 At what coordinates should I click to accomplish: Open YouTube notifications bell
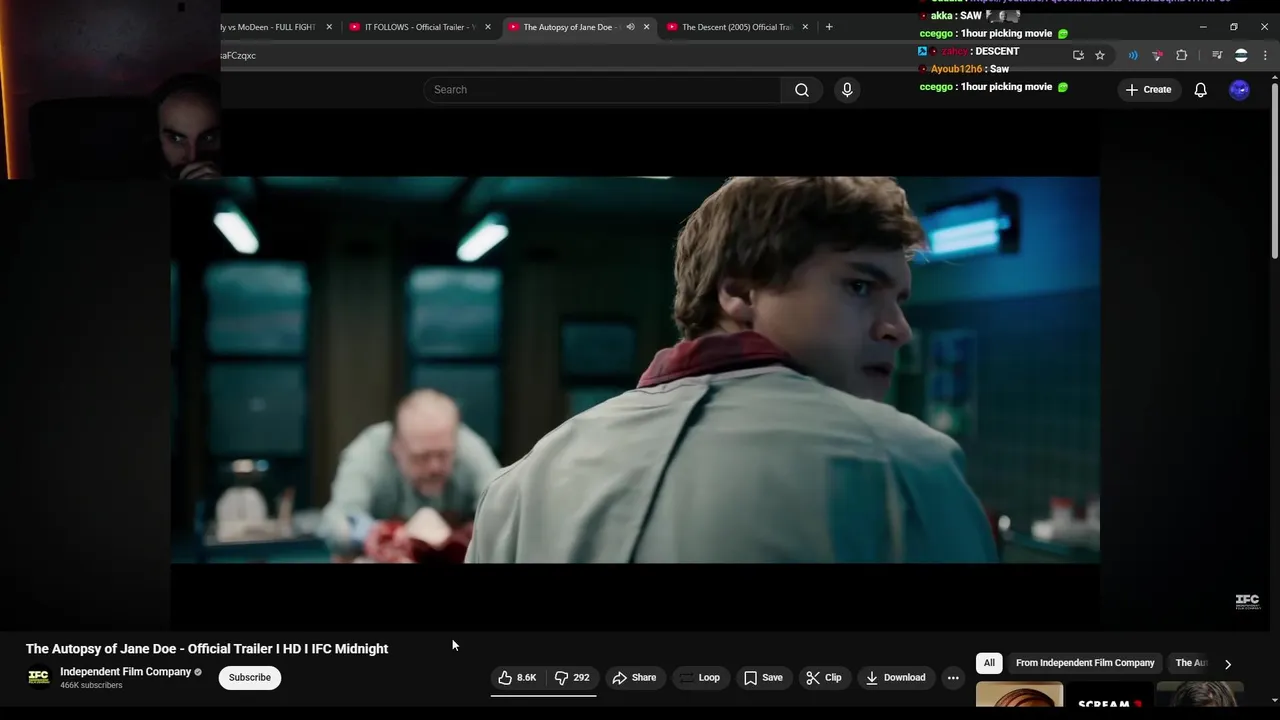[x=1200, y=90]
